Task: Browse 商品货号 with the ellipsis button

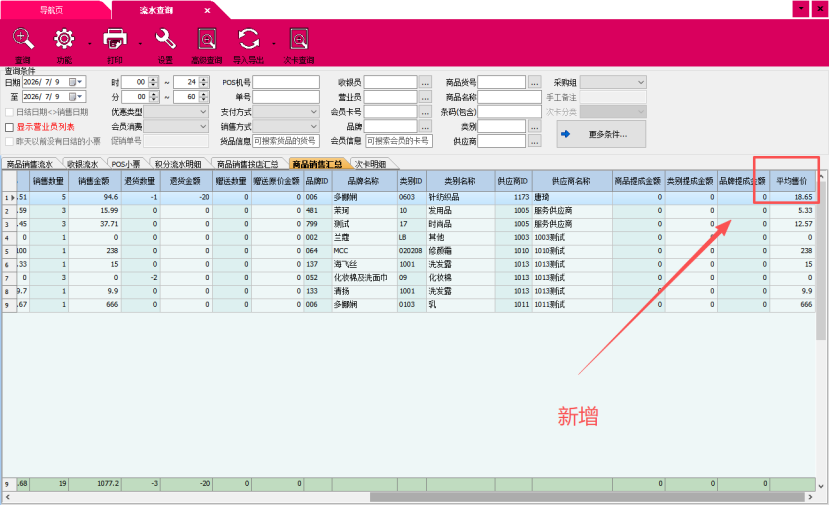Action: click(535, 82)
